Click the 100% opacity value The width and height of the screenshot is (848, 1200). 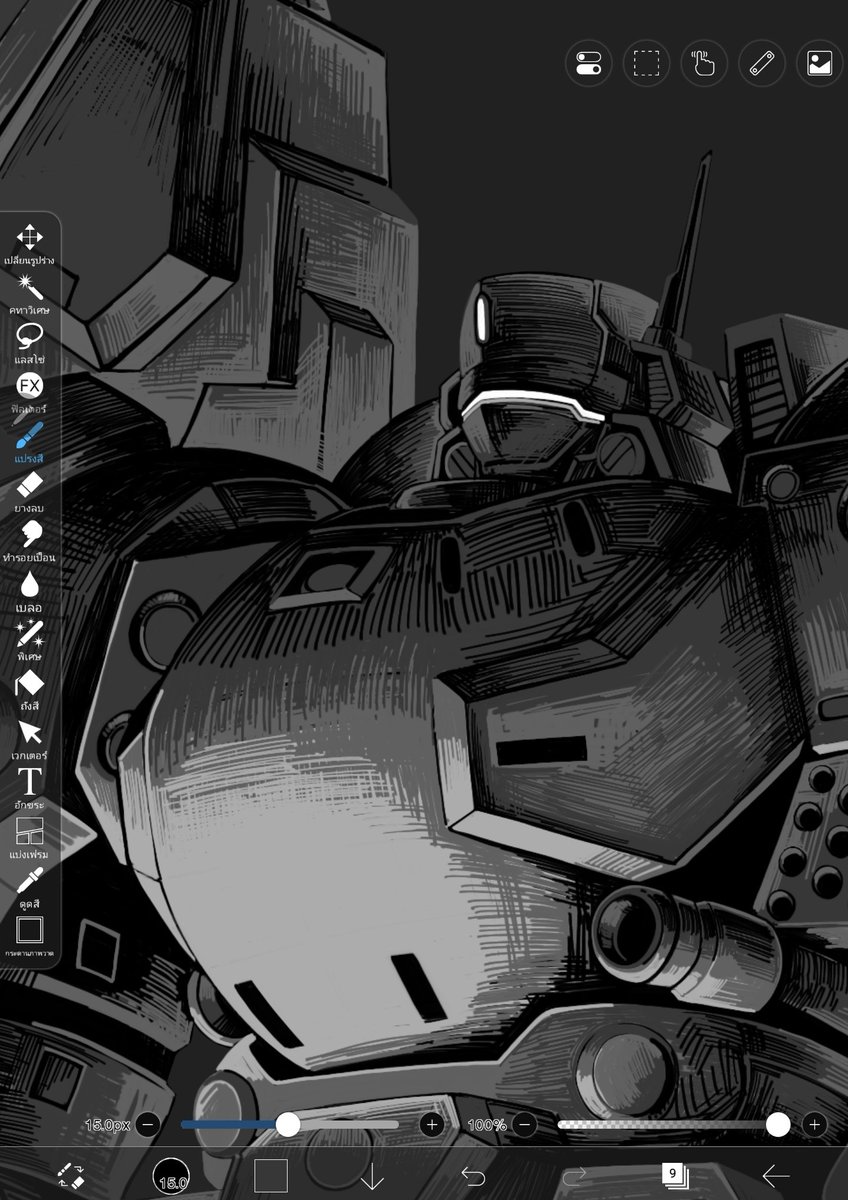click(x=487, y=1125)
